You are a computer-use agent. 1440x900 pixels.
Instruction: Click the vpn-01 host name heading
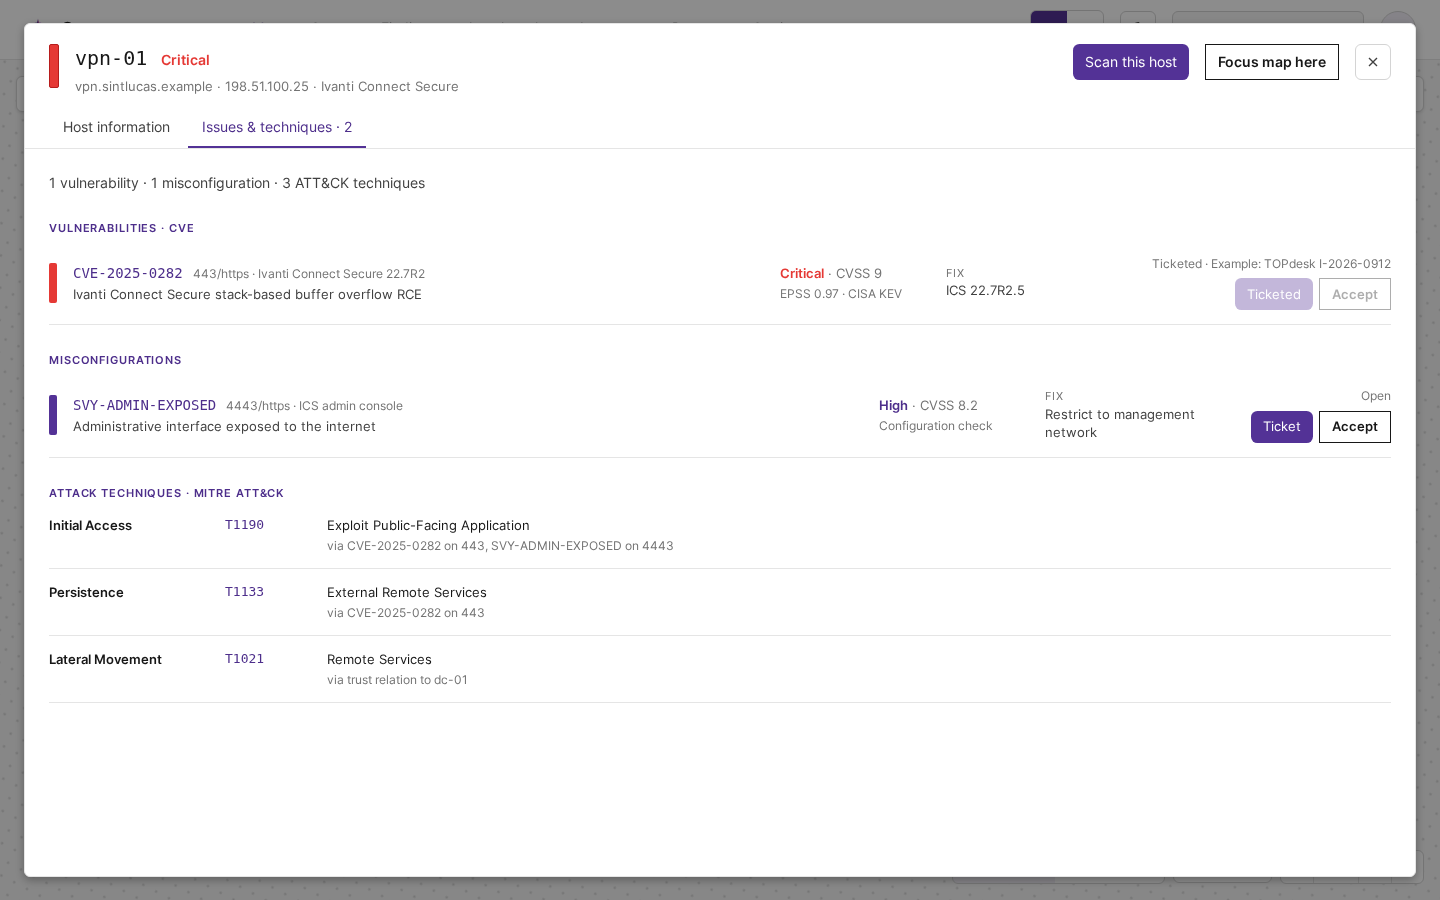[x=111, y=59]
